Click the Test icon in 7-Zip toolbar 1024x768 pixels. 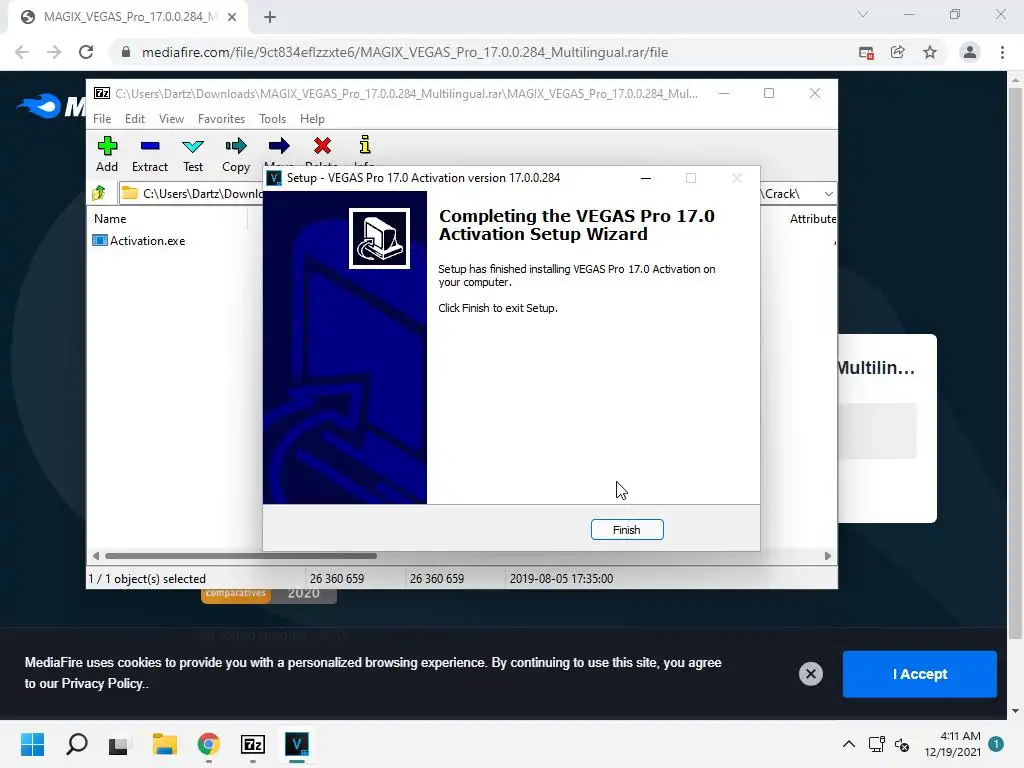coord(193,154)
